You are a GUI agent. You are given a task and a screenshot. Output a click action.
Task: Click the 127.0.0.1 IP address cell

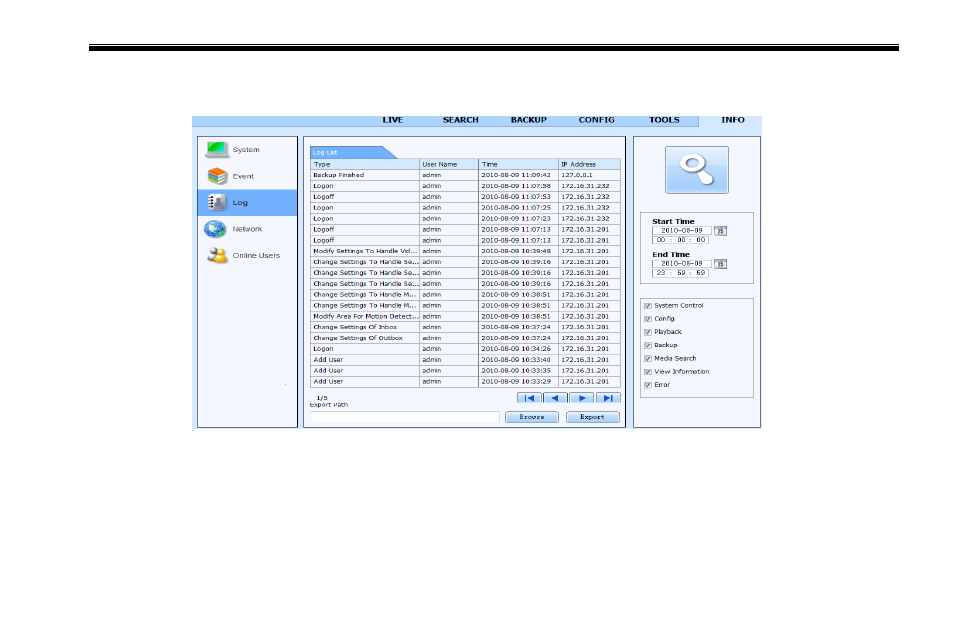click(590, 175)
